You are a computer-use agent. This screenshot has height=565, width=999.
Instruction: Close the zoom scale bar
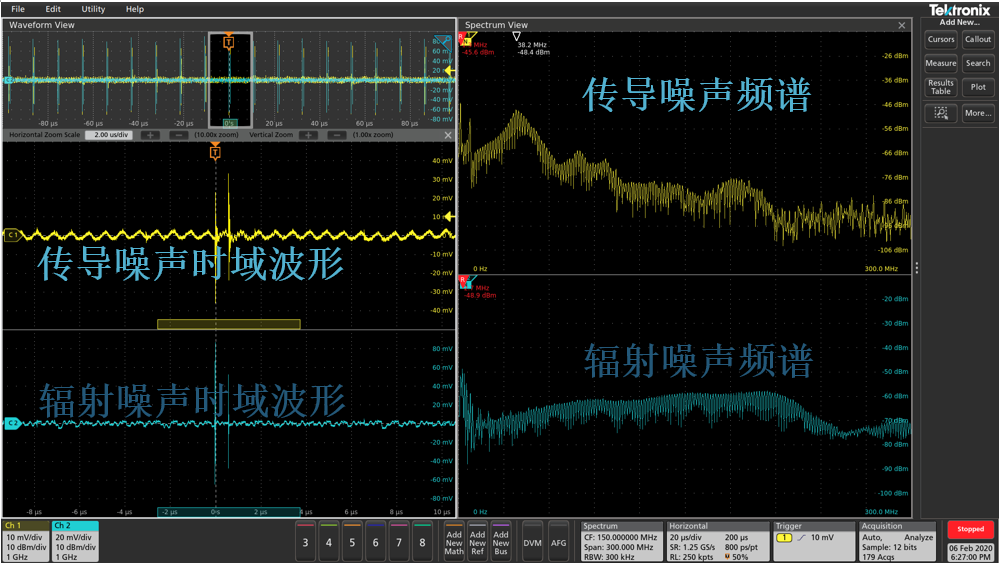(x=447, y=135)
